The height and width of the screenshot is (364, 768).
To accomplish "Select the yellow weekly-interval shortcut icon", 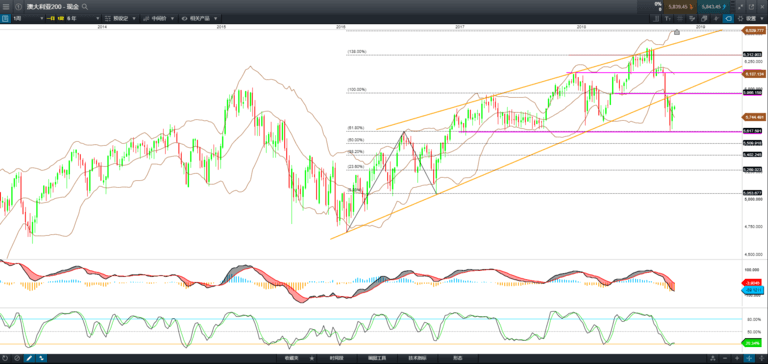I will click(x=60, y=18).
